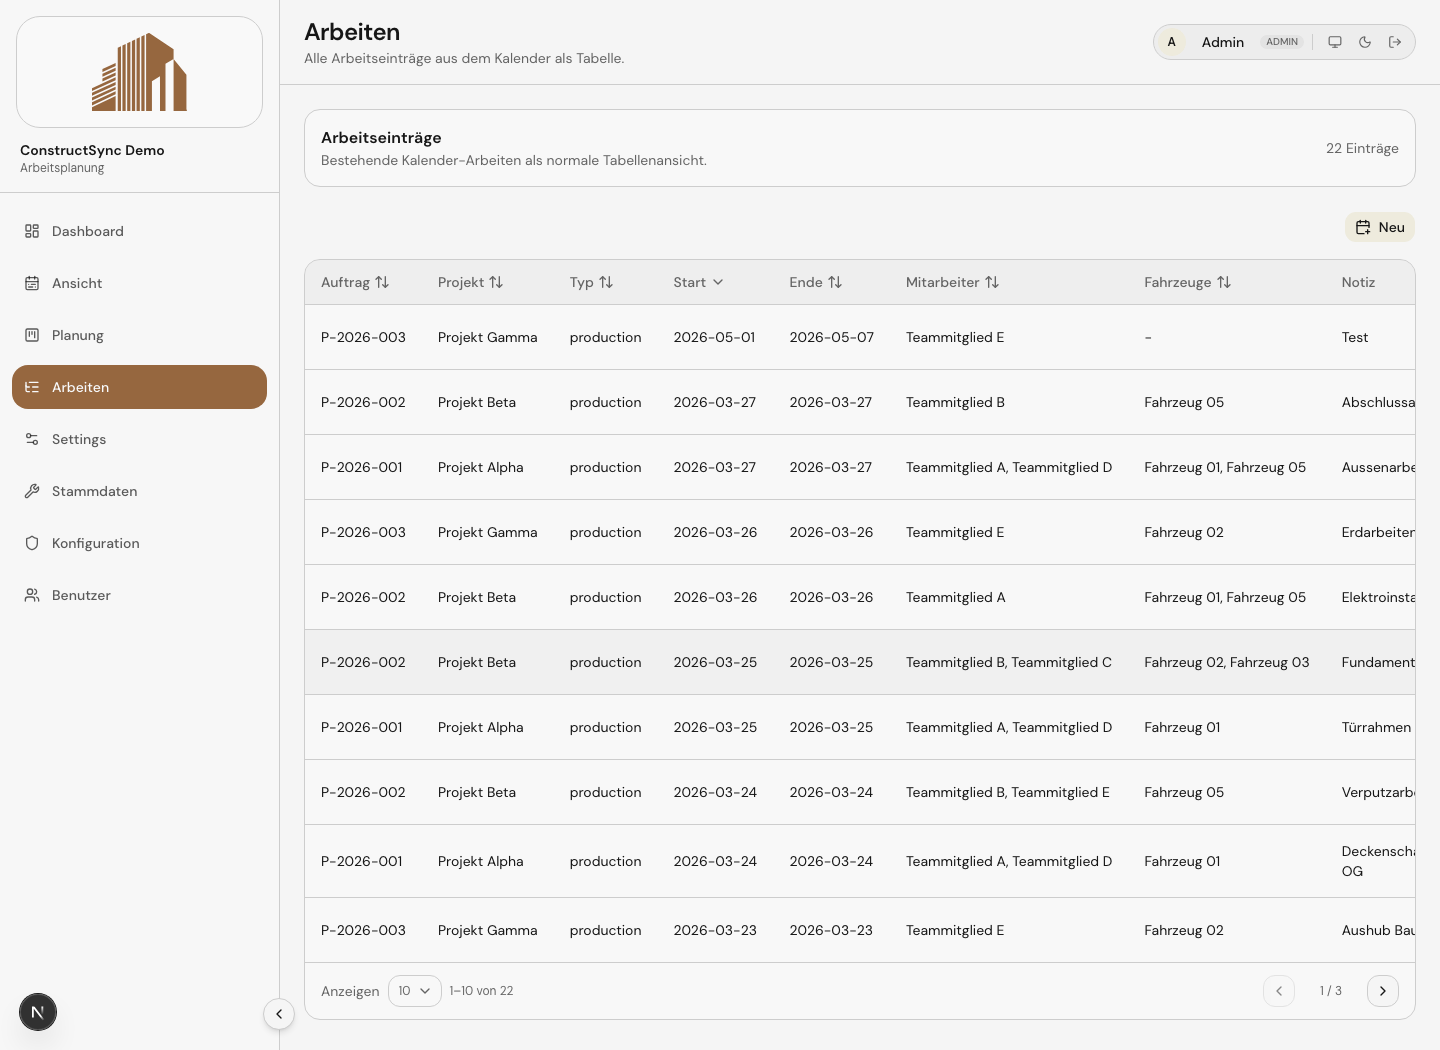
Task: Click the ConstructSync building logo
Action: click(x=139, y=72)
